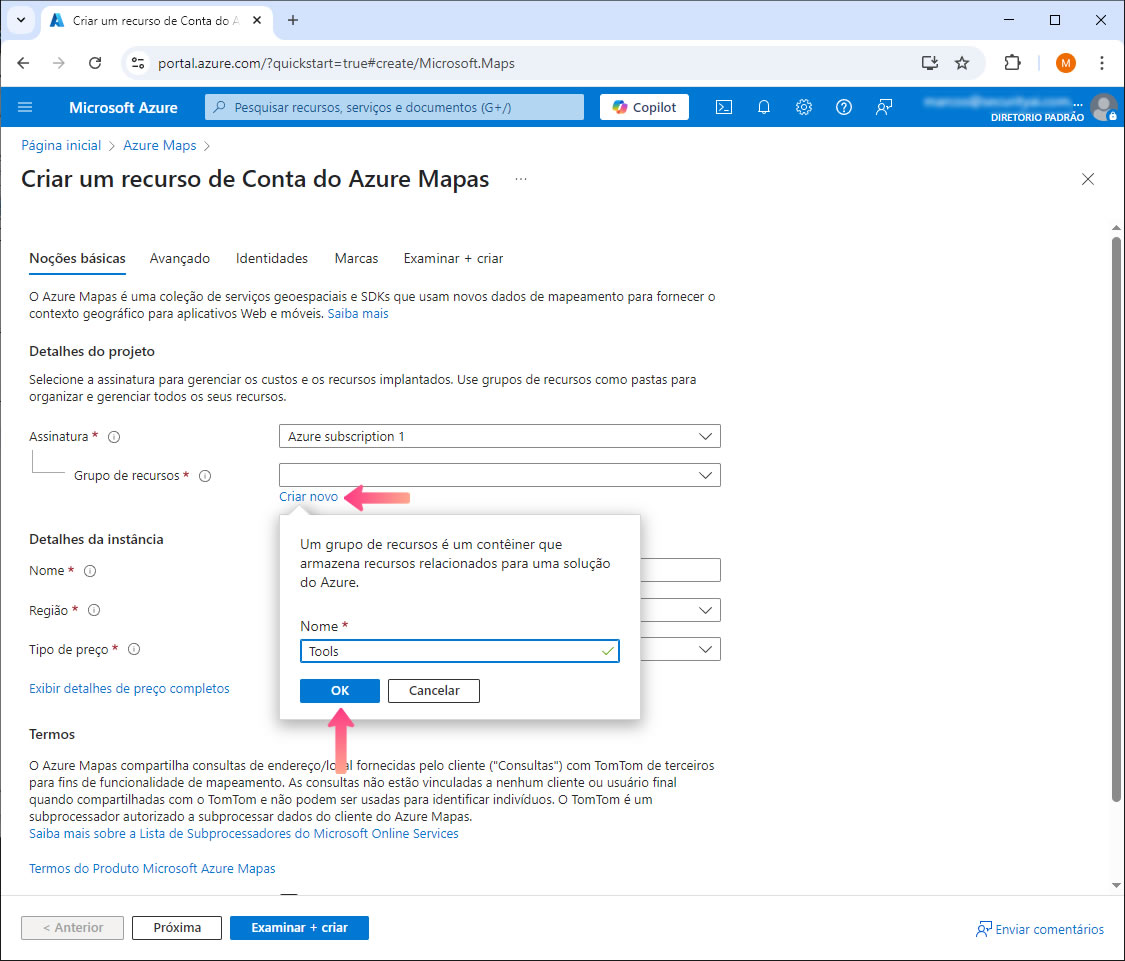Open the feedback icon in the top bar
This screenshot has height=961, width=1125.
click(x=884, y=107)
